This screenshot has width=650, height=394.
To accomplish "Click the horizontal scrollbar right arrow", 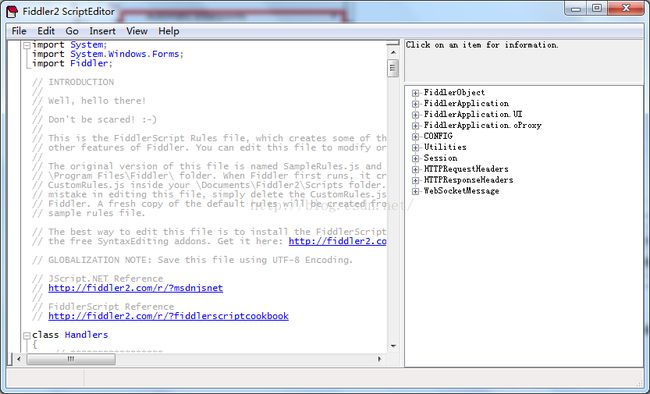I will tap(379, 359).
